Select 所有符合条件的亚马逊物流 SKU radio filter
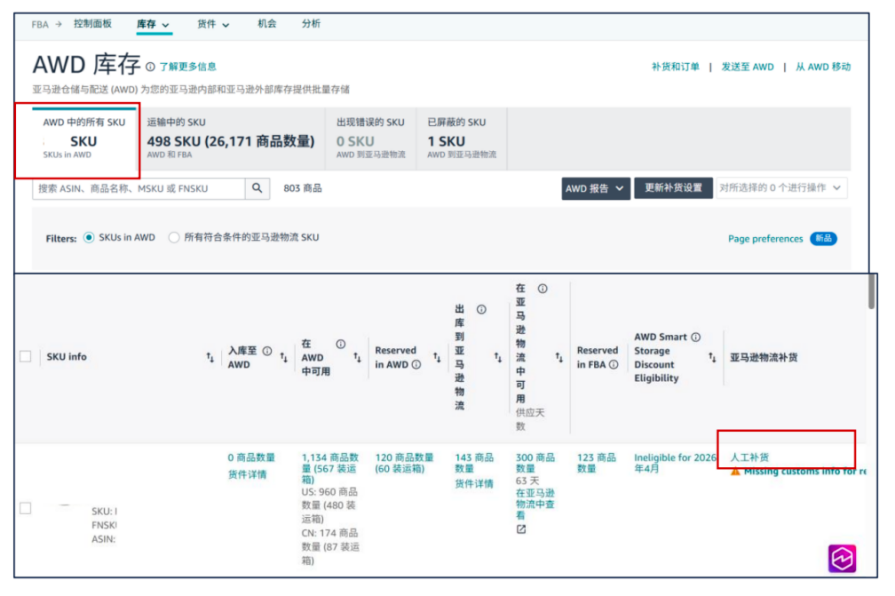The height and width of the screenshot is (596, 895). click(x=174, y=237)
